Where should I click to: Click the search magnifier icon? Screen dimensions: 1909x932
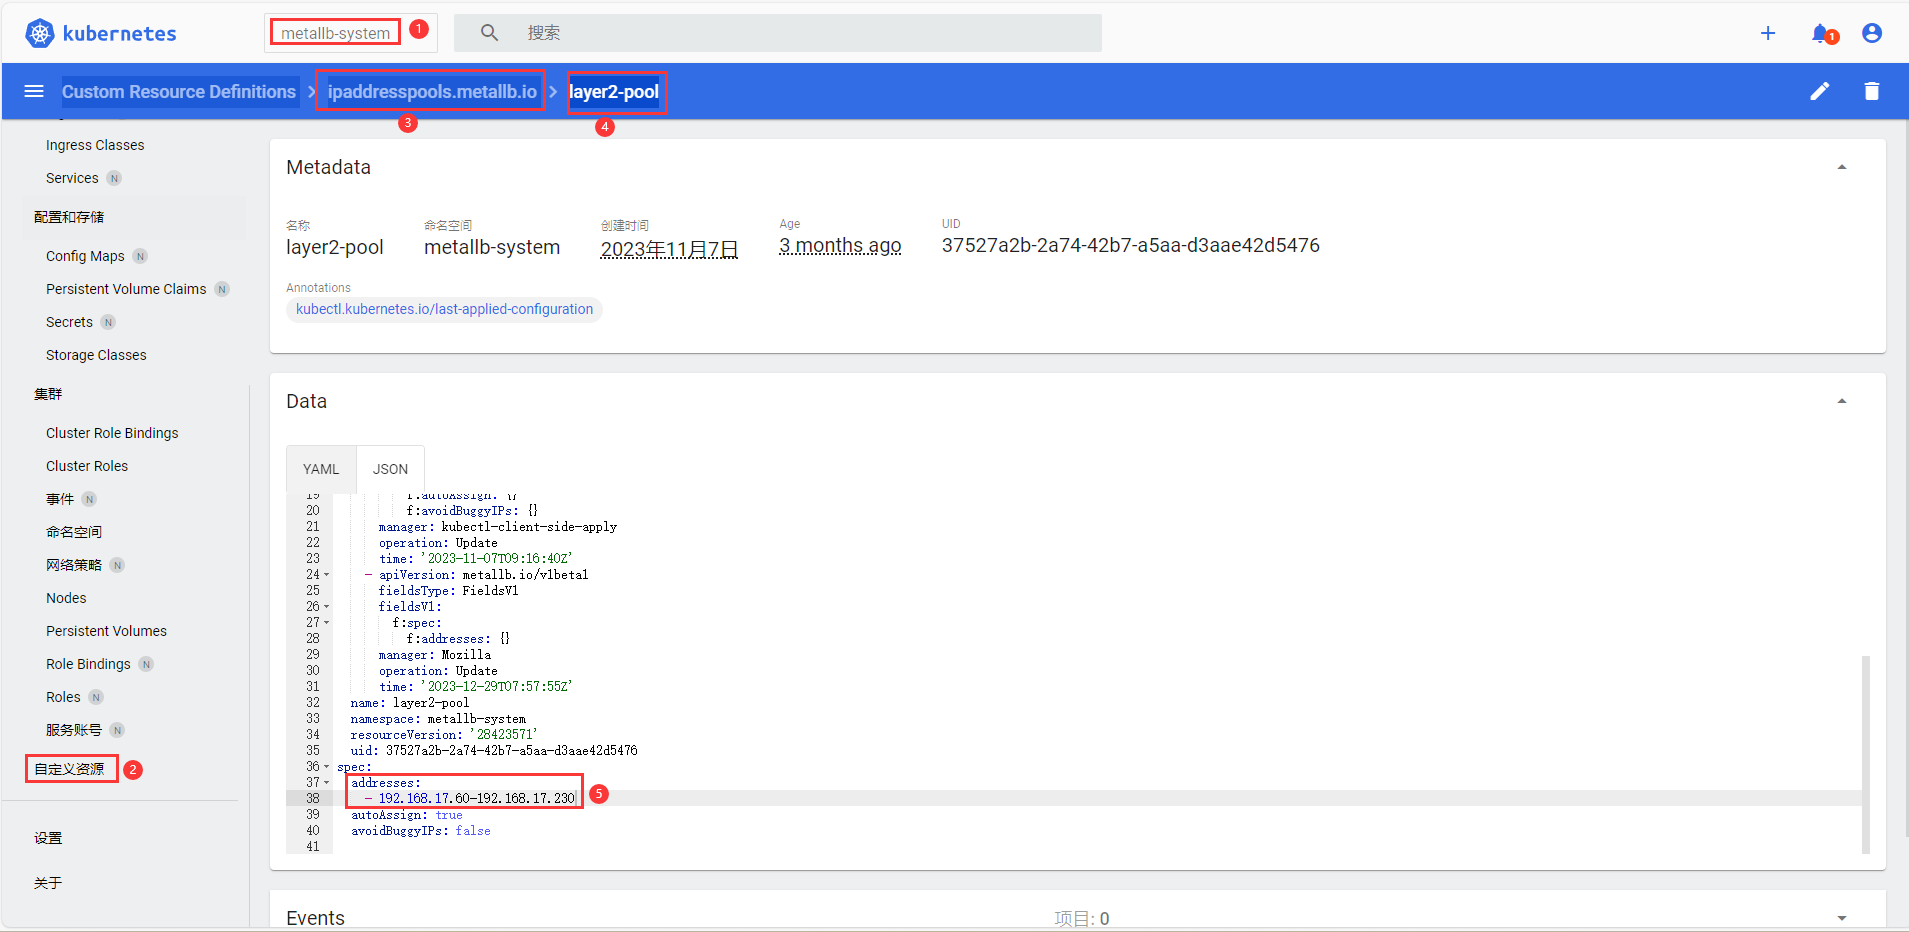point(489,33)
